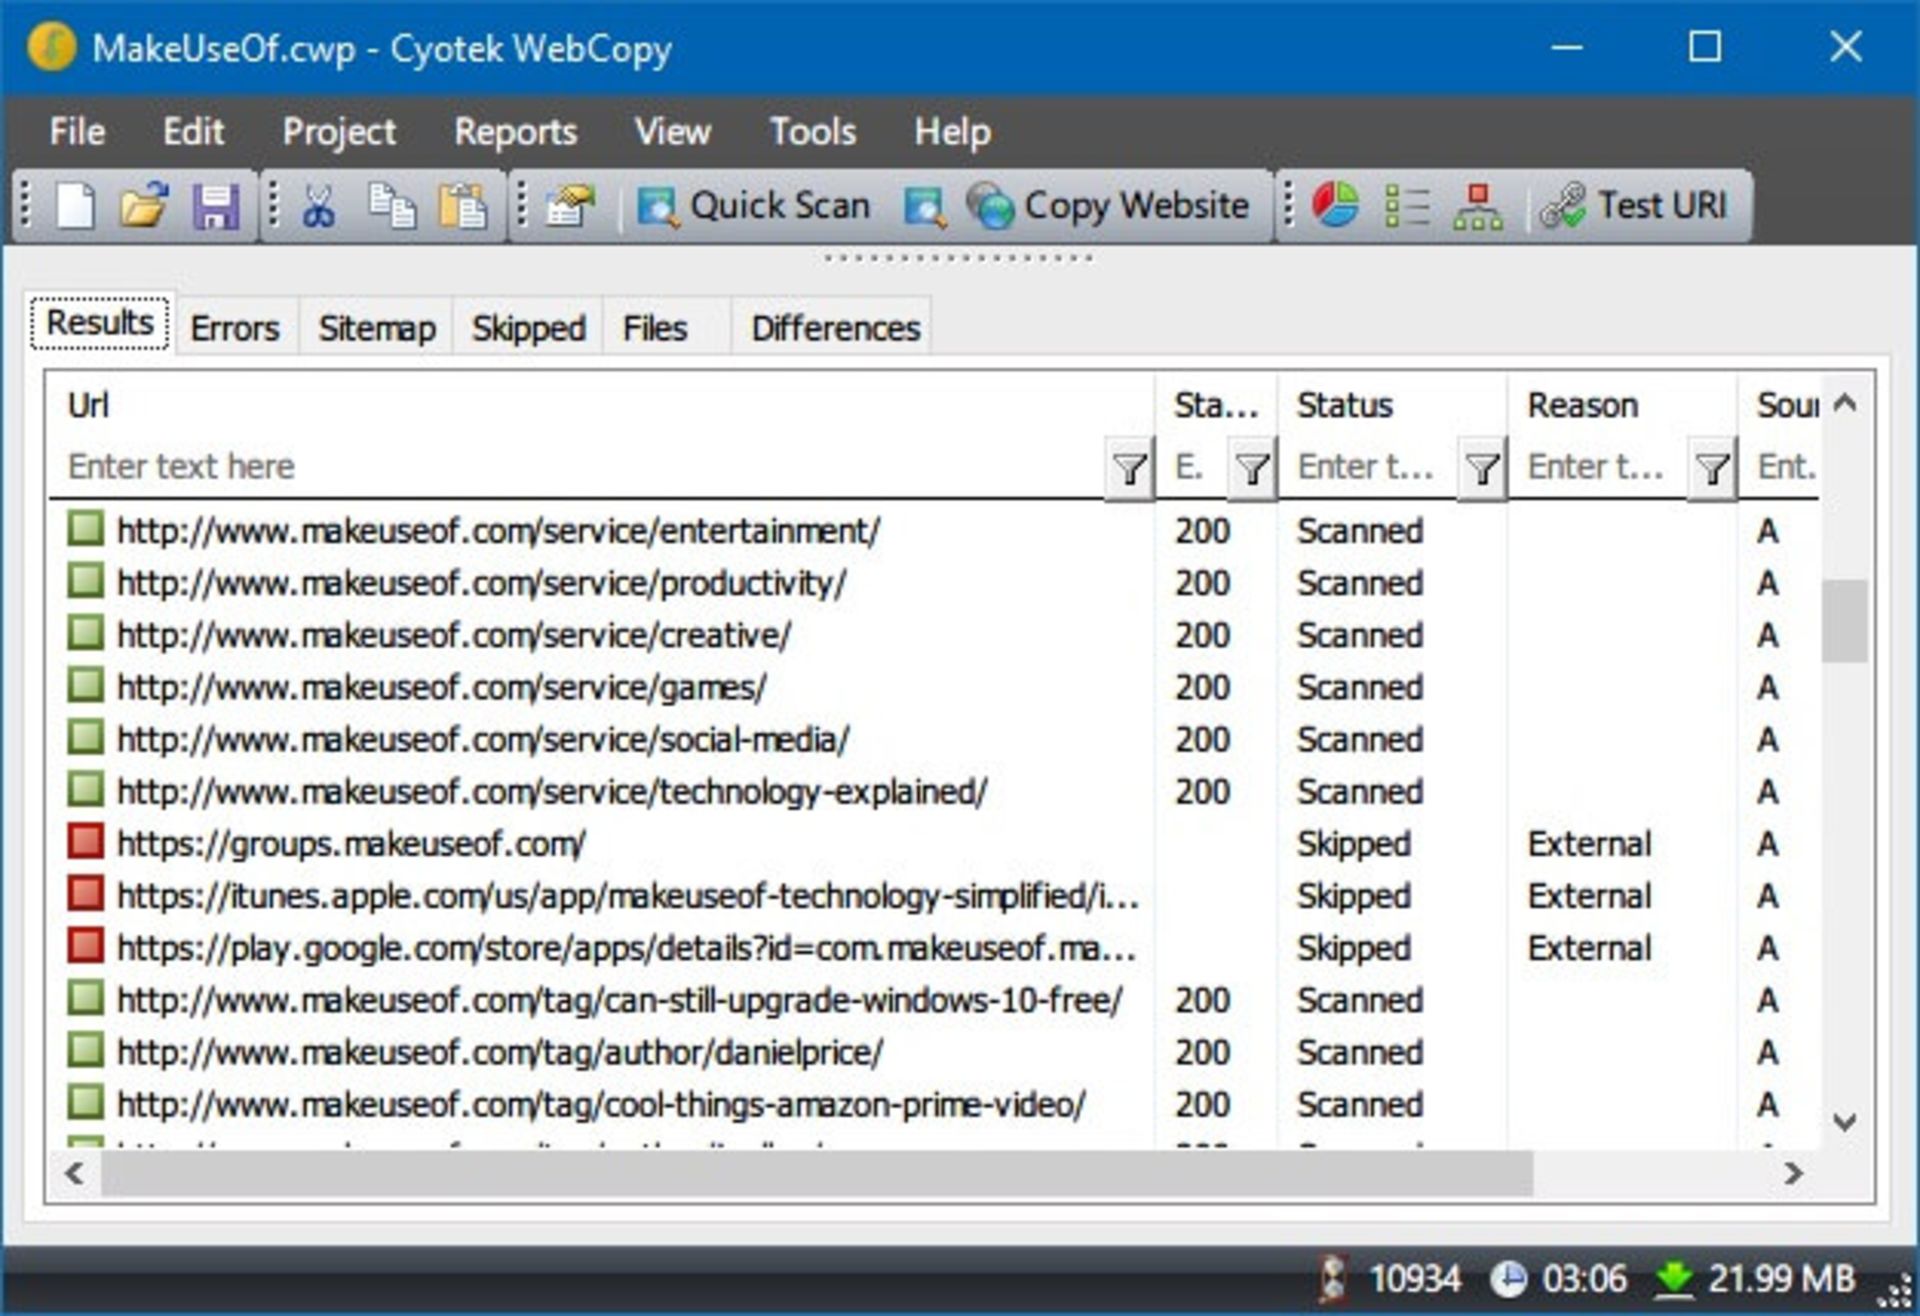Save project with the floppy disk icon
The width and height of the screenshot is (1920, 1316).
click(x=215, y=206)
